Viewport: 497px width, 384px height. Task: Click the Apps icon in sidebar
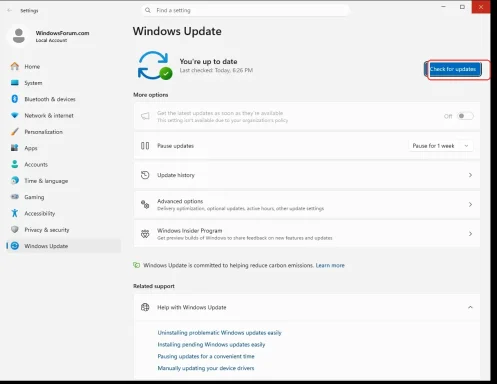[x=15, y=148]
